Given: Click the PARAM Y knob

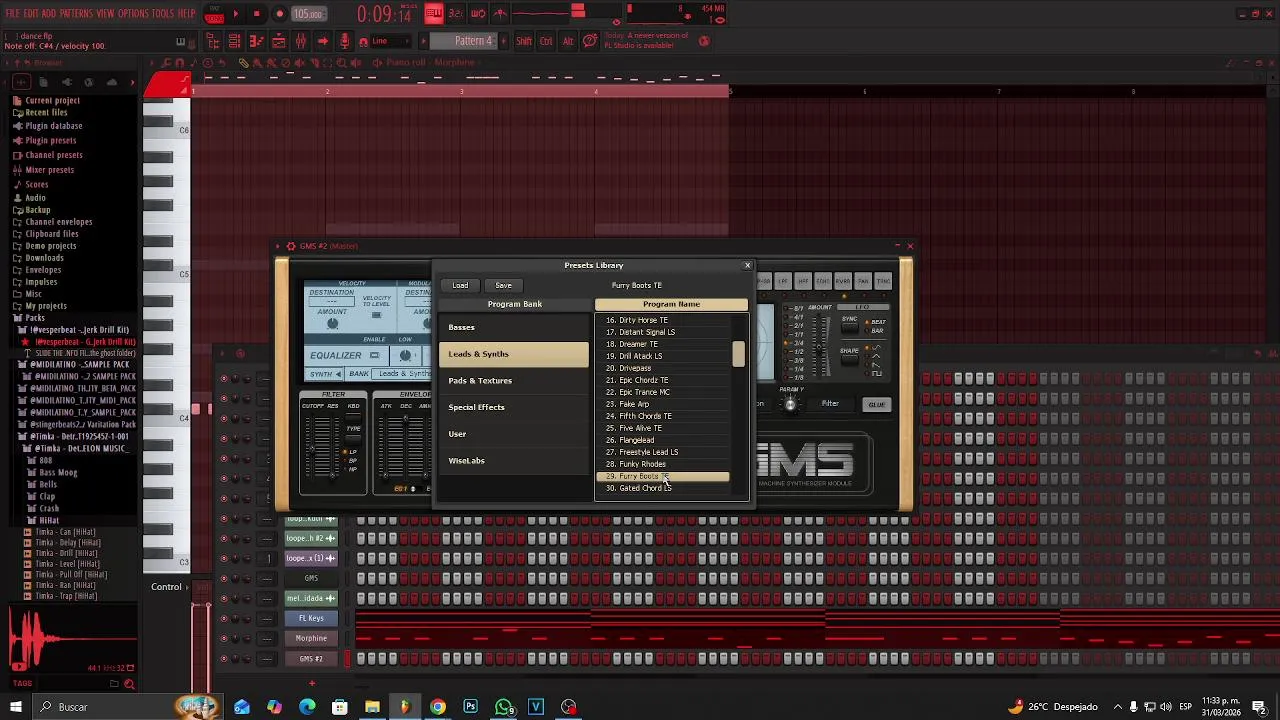Looking at the screenshot, I should (790, 404).
